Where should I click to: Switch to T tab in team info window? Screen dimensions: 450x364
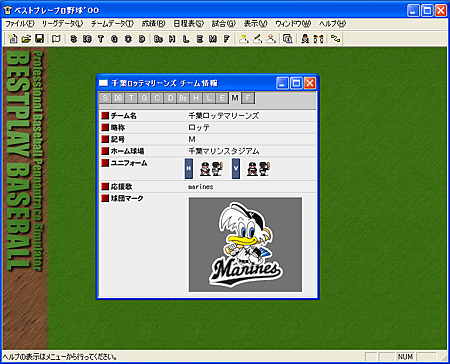click(131, 98)
